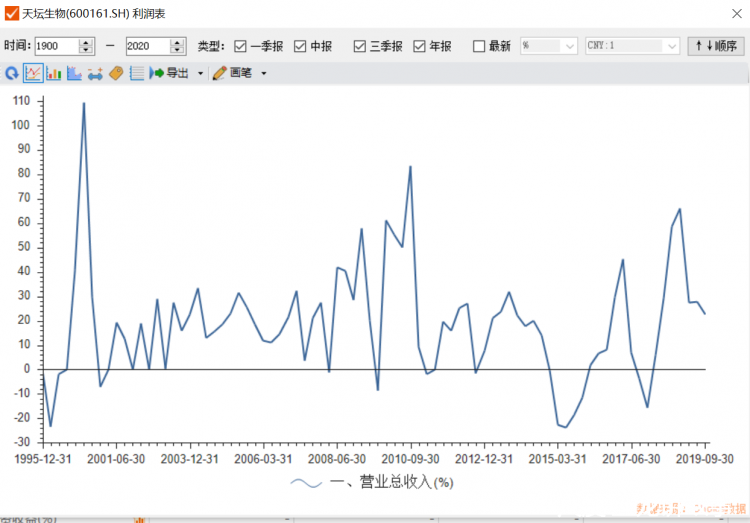
Task: Select the 画笔 pencil tool
Action: point(232,73)
